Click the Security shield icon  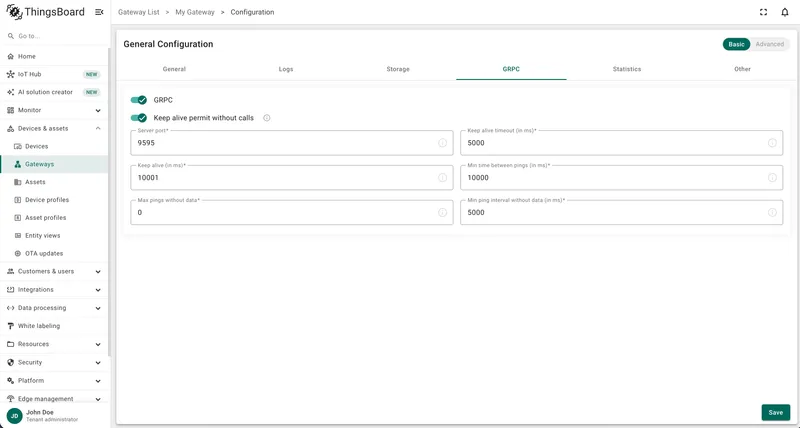11,363
